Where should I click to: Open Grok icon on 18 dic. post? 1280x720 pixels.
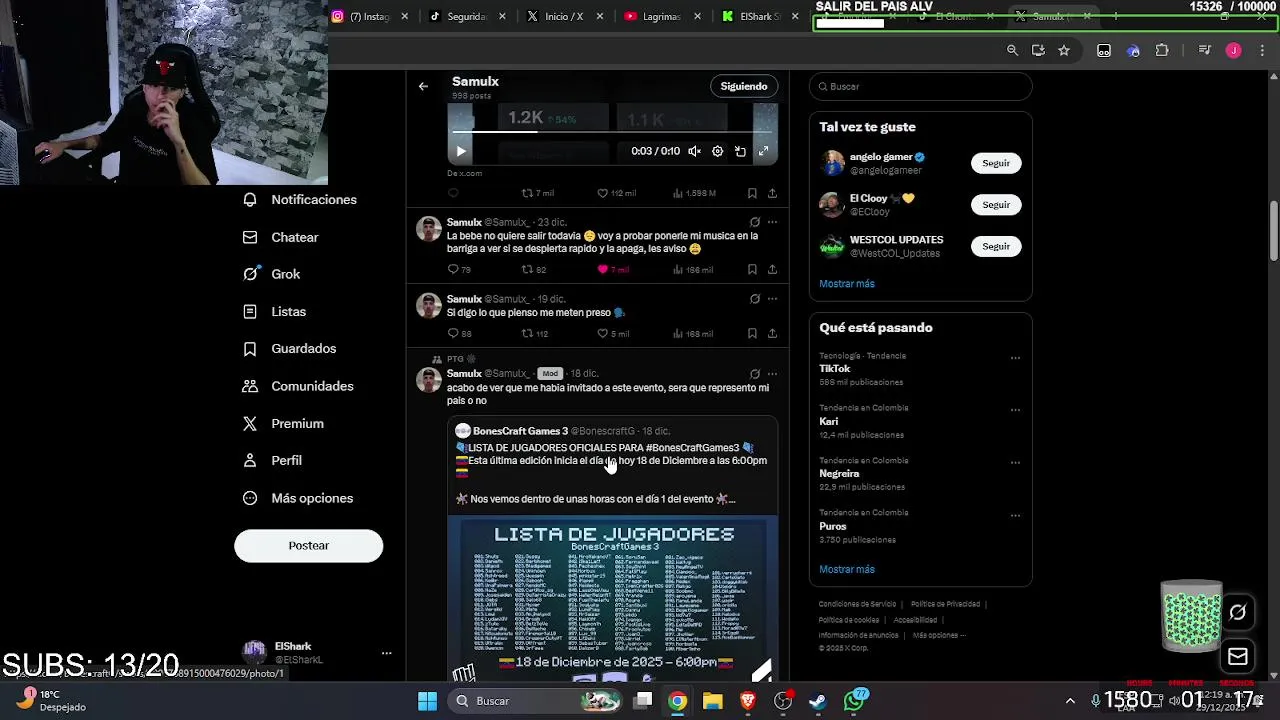point(754,374)
